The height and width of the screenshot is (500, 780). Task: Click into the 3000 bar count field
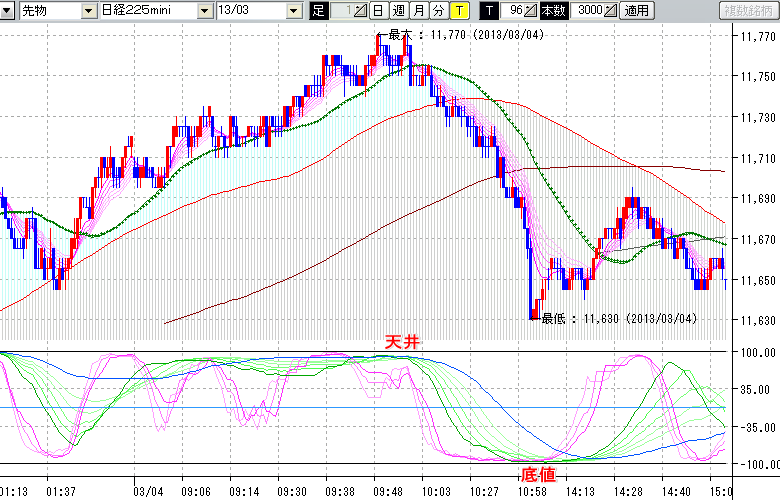tap(585, 11)
